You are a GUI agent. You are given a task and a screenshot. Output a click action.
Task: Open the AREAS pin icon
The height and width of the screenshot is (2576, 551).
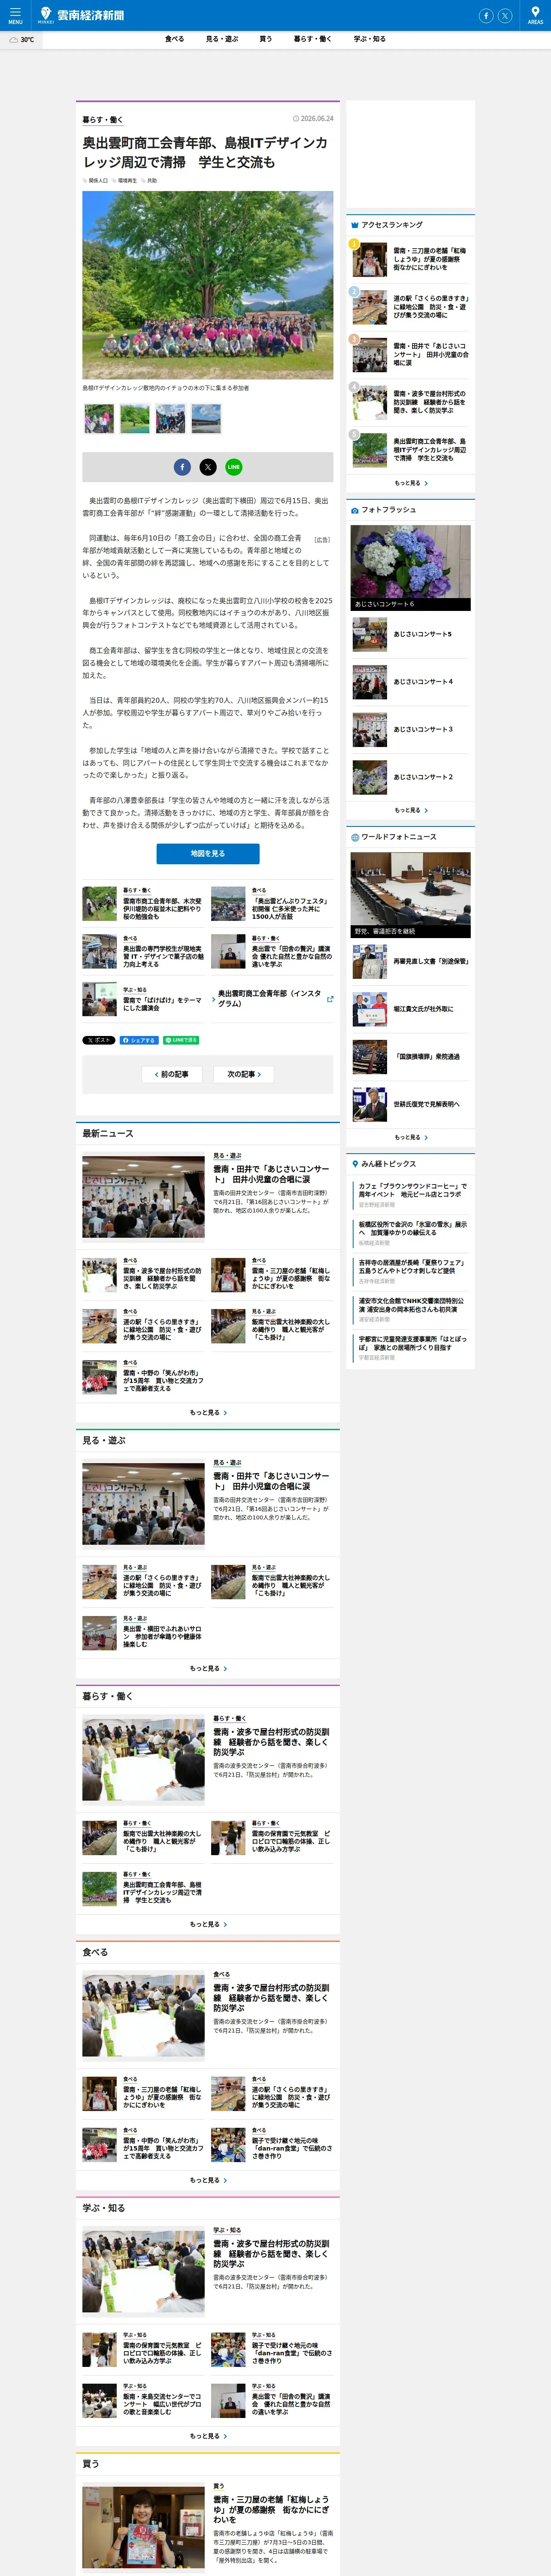point(535,15)
